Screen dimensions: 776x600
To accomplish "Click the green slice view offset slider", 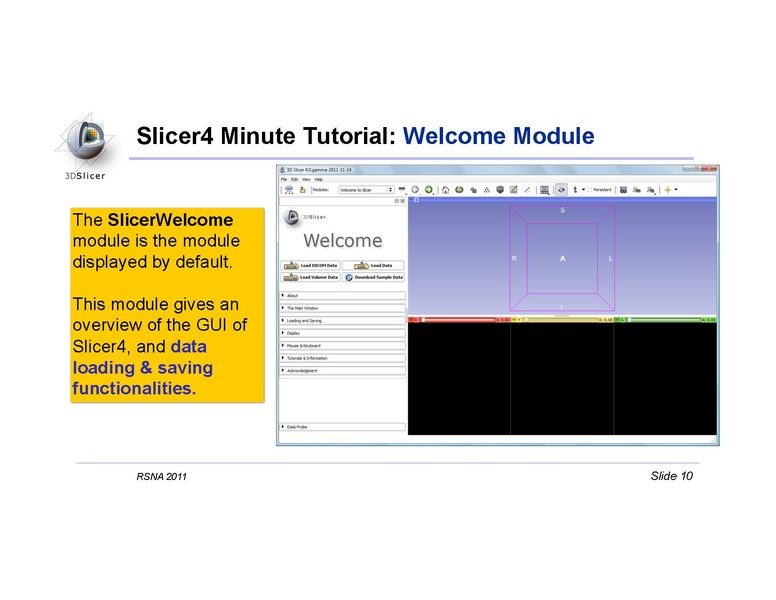I will coord(664,320).
